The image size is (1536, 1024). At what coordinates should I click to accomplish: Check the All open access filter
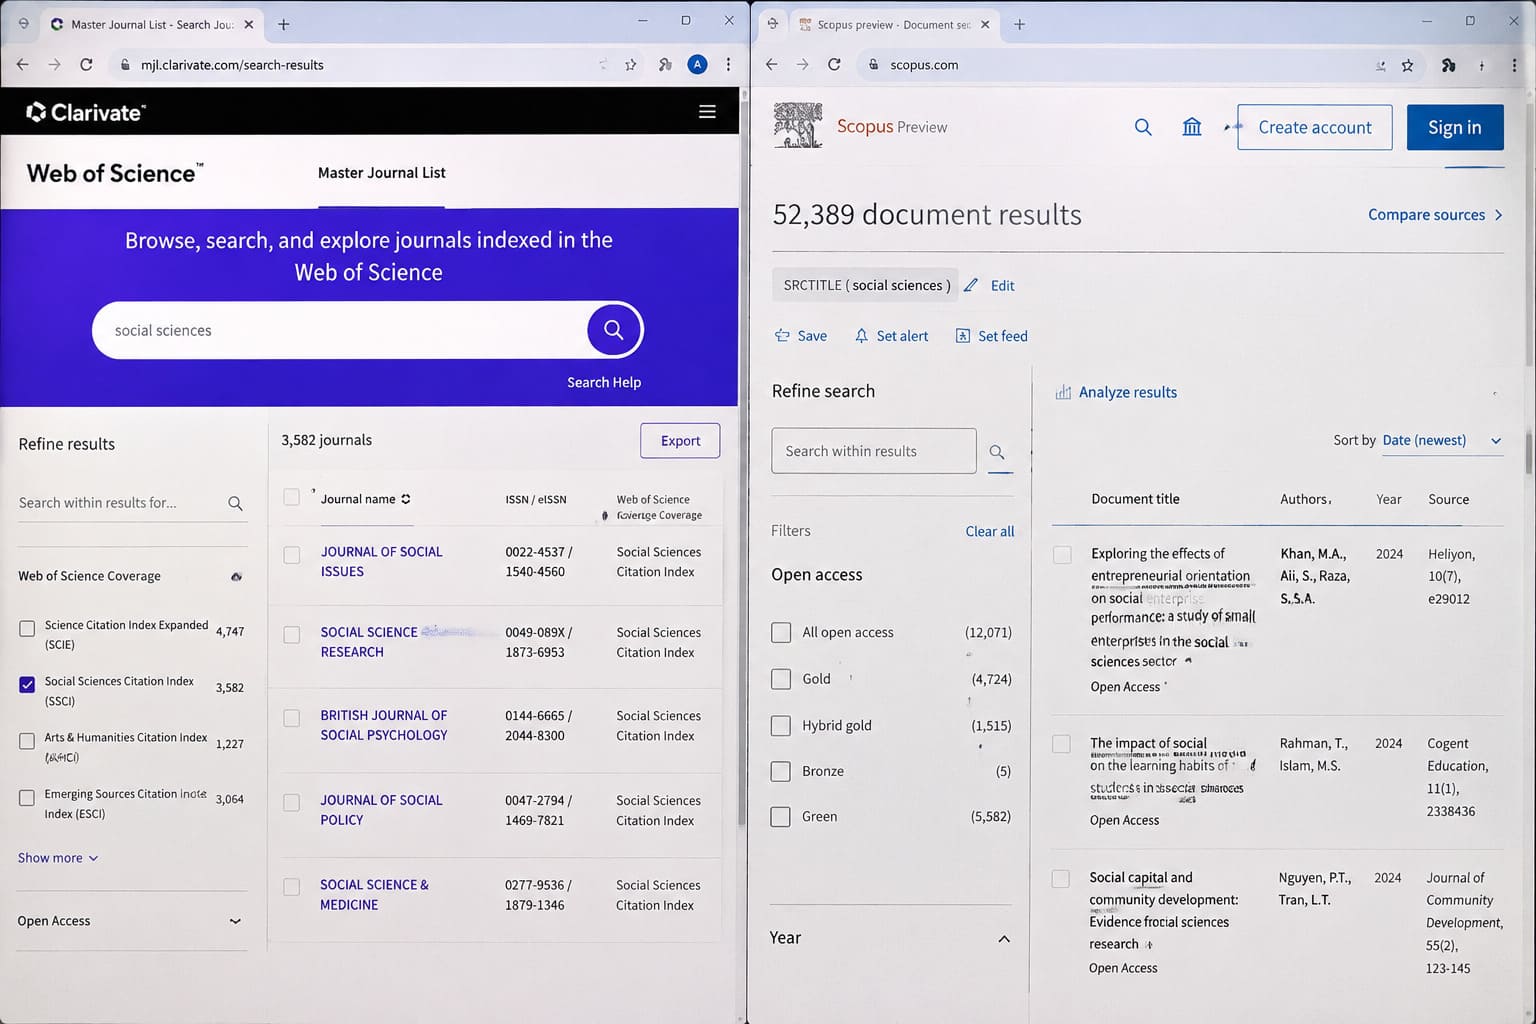click(781, 633)
